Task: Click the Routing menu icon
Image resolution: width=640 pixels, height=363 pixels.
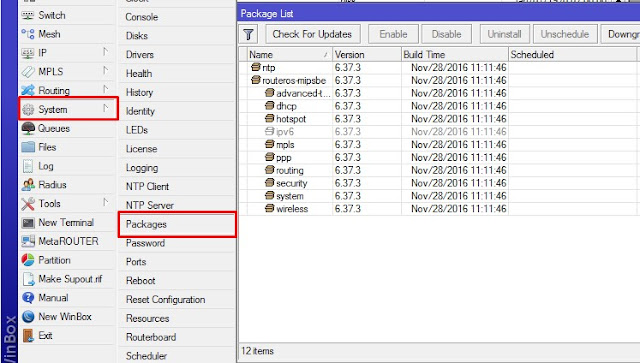Action: (x=28, y=90)
